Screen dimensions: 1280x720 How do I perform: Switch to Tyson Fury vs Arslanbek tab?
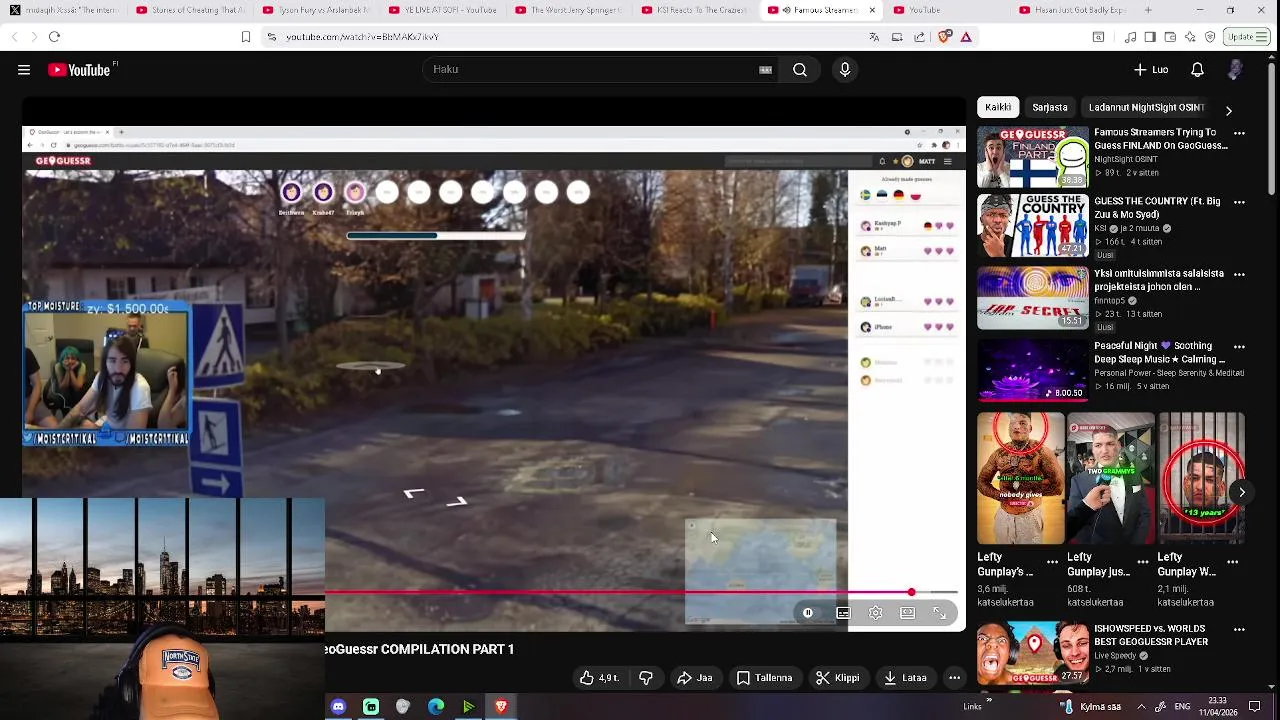316,10
